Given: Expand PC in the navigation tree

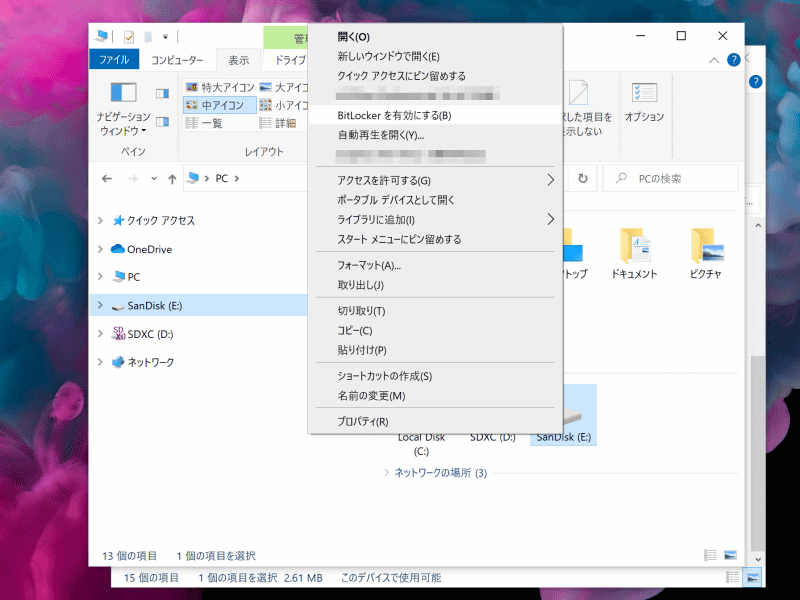Looking at the screenshot, I should click(100, 277).
